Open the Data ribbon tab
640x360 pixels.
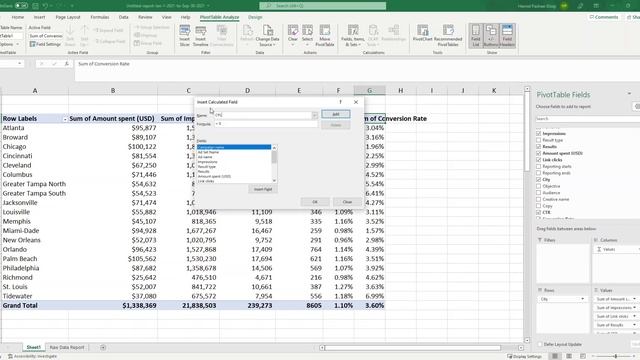(123, 17)
